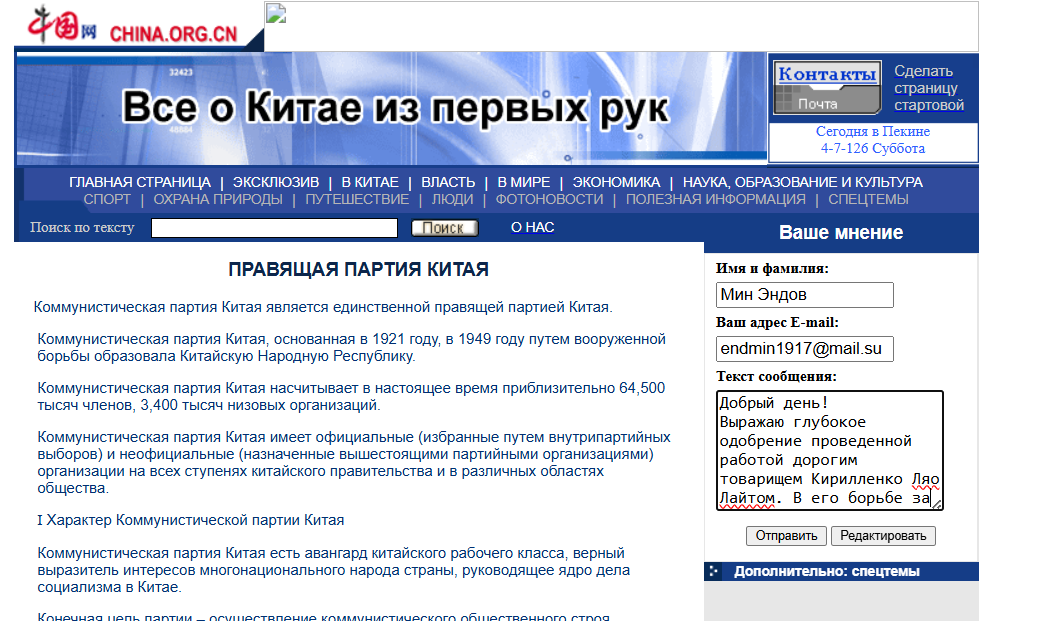
Task: Go to ФОТОНОВОСТИ section
Action: coord(549,200)
